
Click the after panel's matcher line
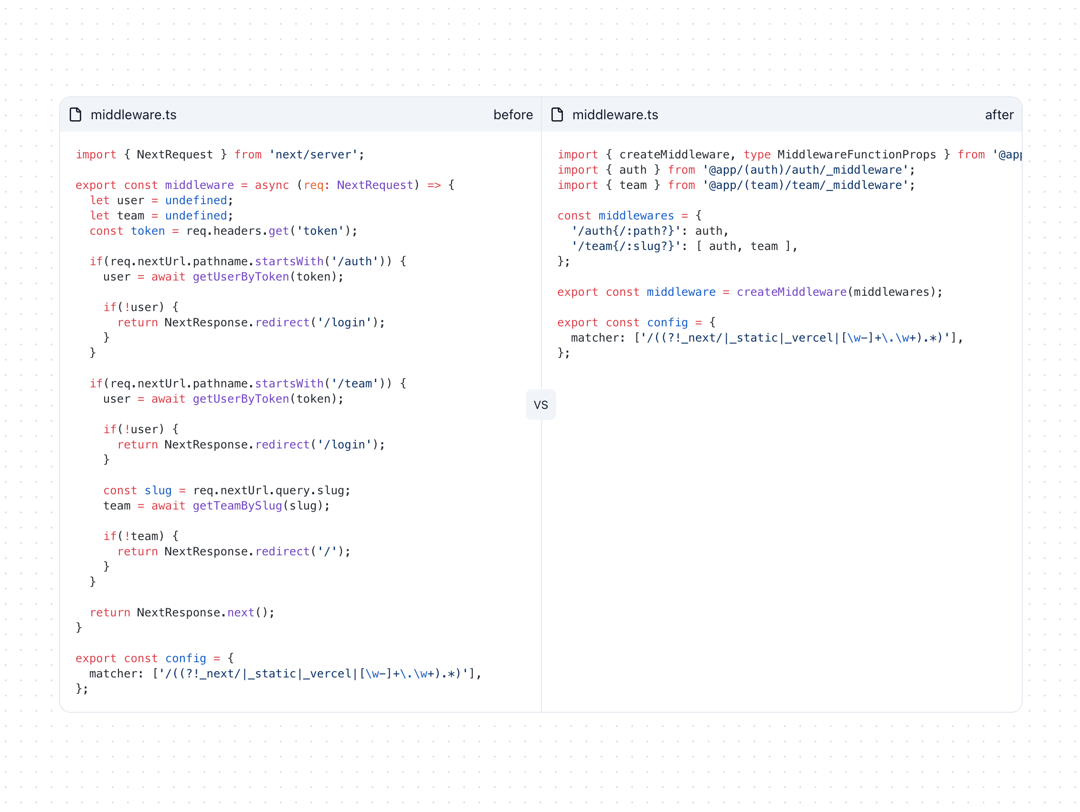[x=767, y=337]
